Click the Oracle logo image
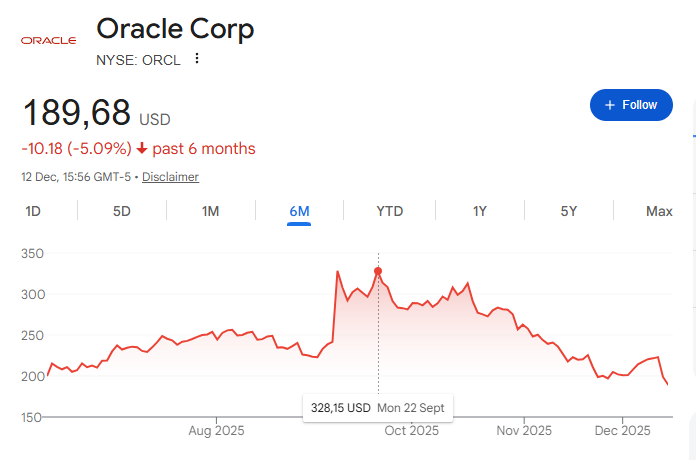Screen dimensions: 696x460 pyautogui.click(x=49, y=40)
